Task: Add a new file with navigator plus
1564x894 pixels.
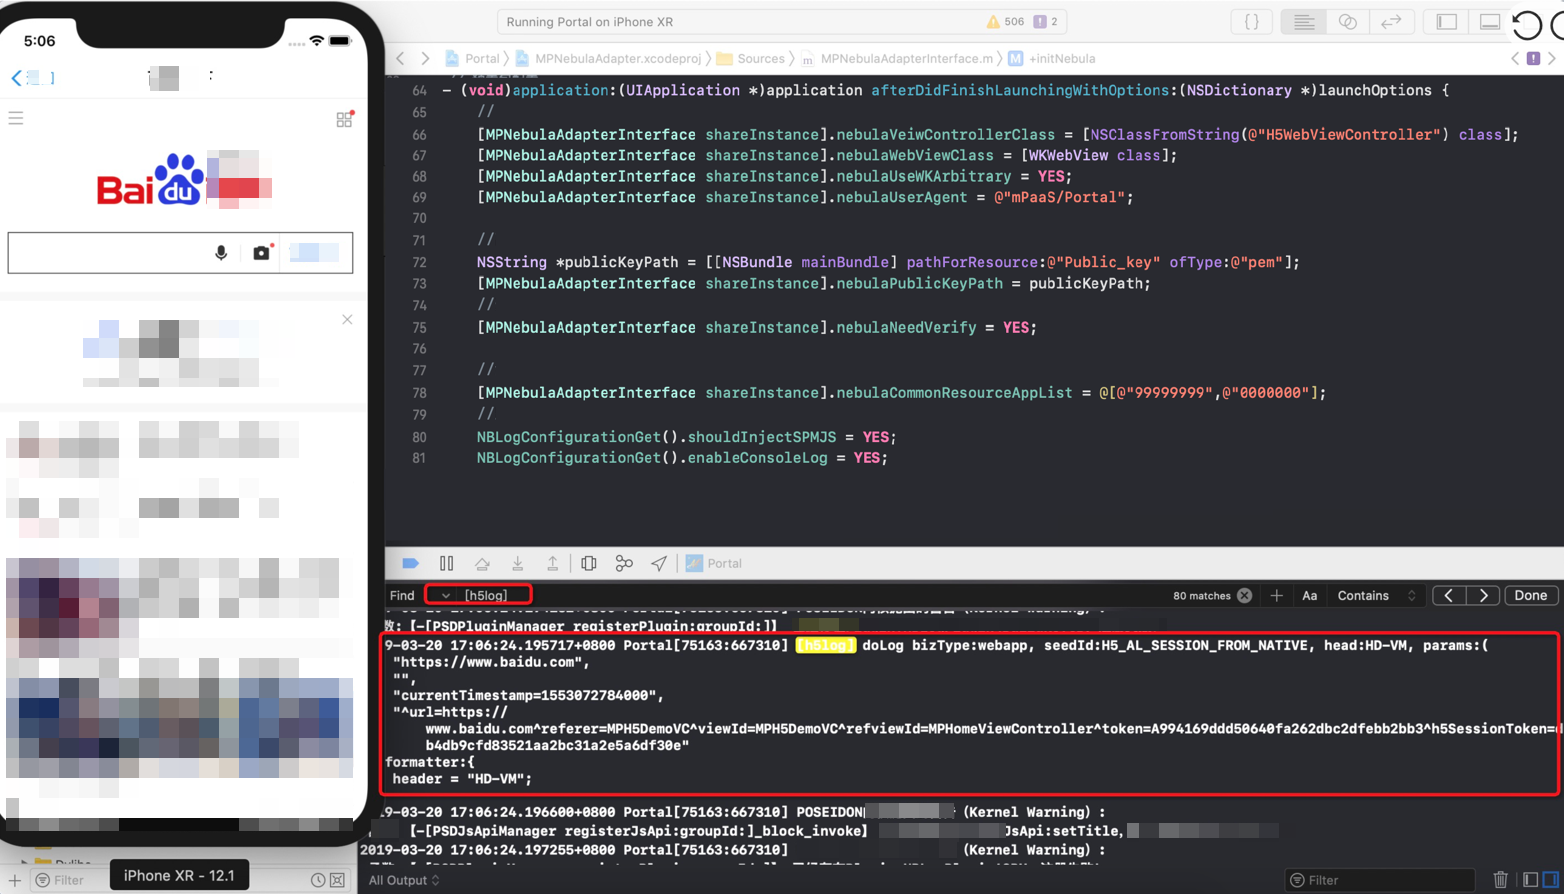Action: coord(15,880)
